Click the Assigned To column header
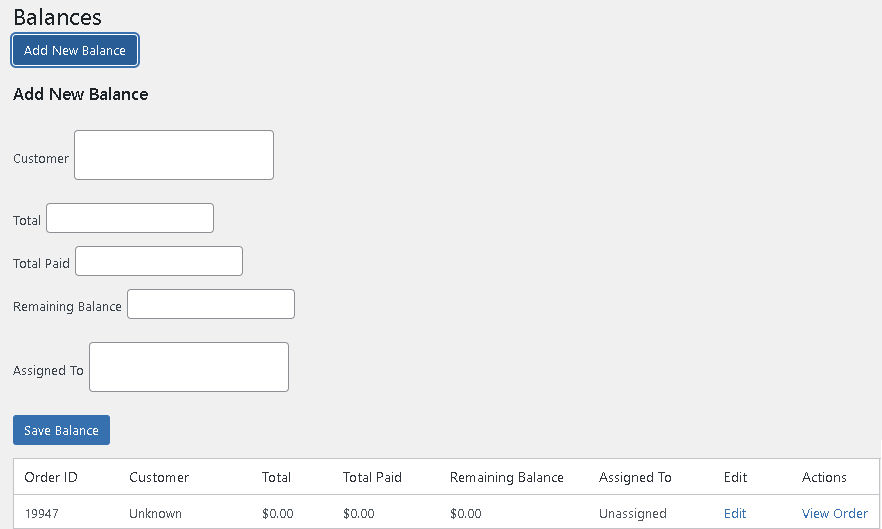882x529 pixels. coord(635,477)
